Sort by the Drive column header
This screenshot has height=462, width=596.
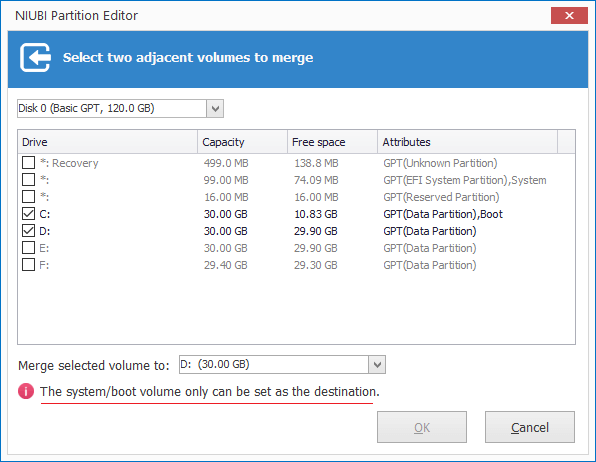108,142
